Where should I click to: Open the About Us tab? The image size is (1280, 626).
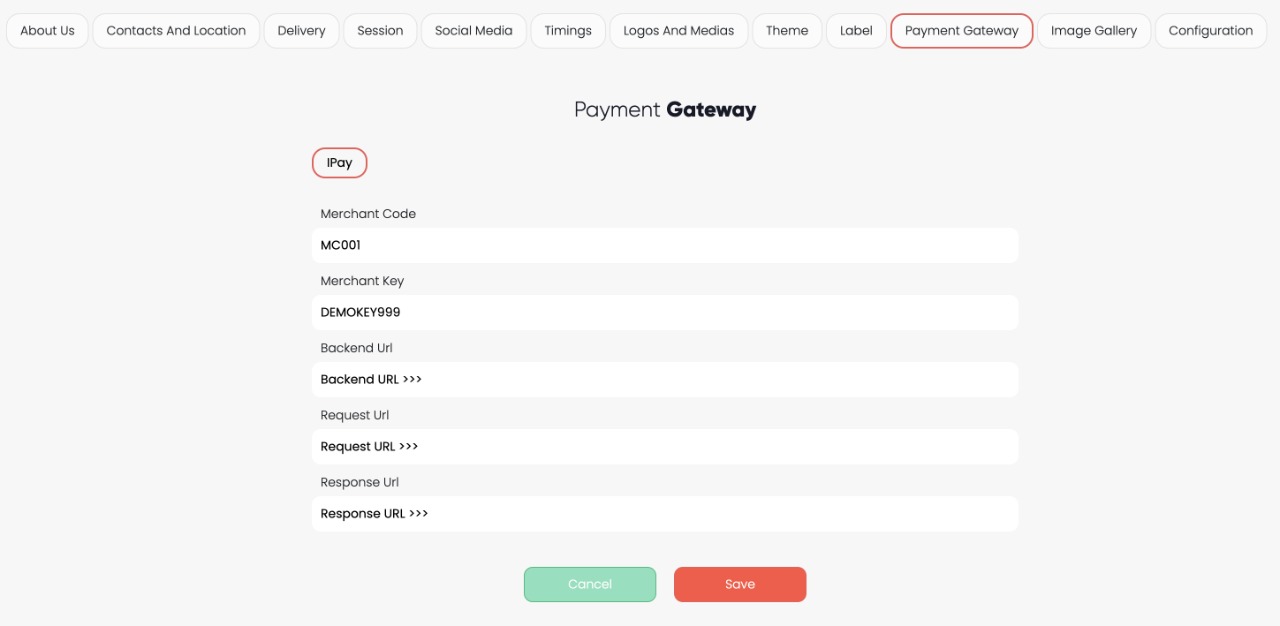[47, 31]
